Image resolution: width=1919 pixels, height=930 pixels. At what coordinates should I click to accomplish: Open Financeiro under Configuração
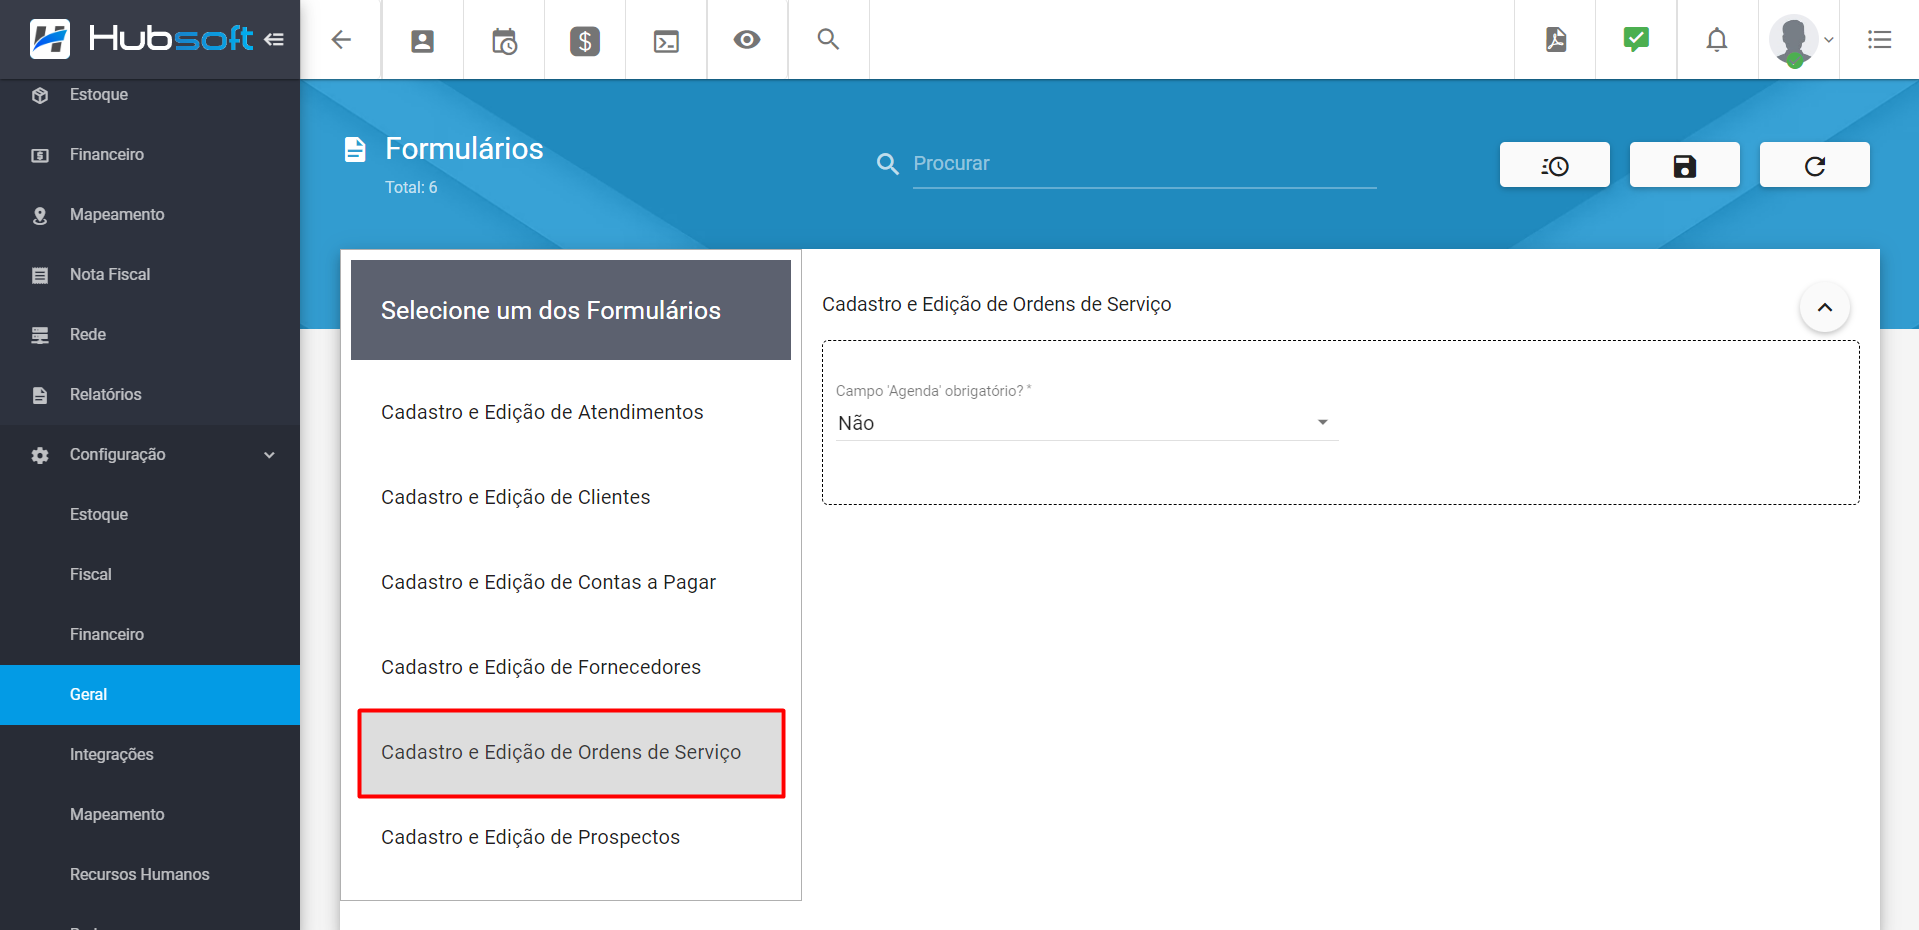[x=150, y=635]
